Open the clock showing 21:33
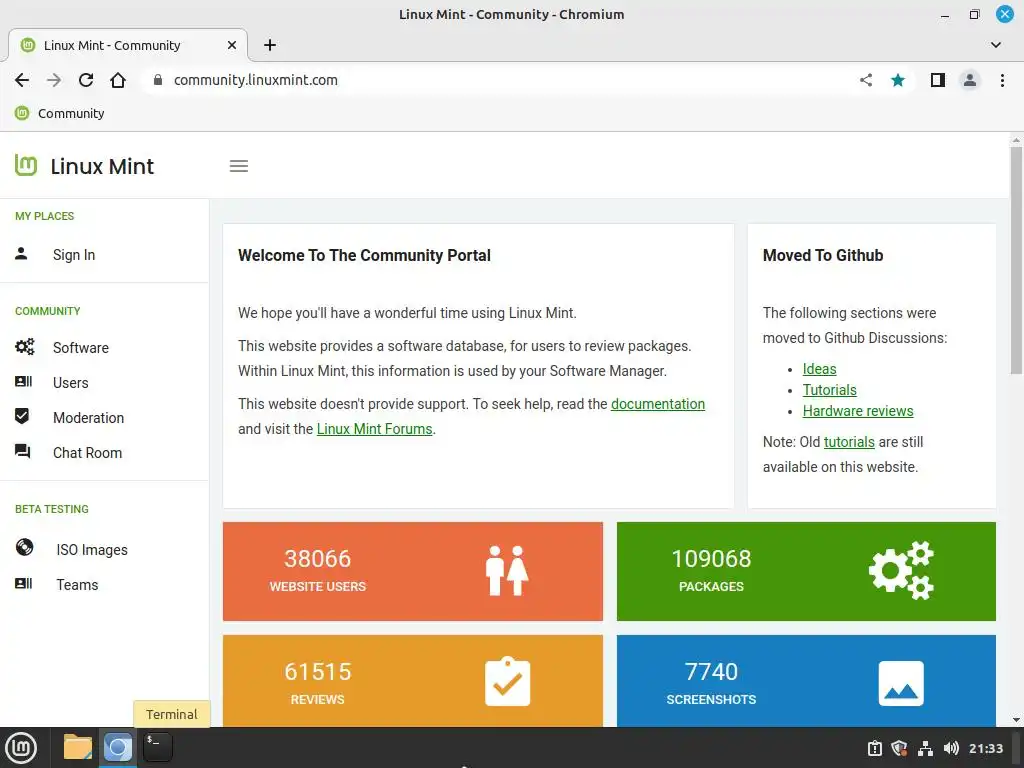The image size is (1024, 768). coord(986,748)
